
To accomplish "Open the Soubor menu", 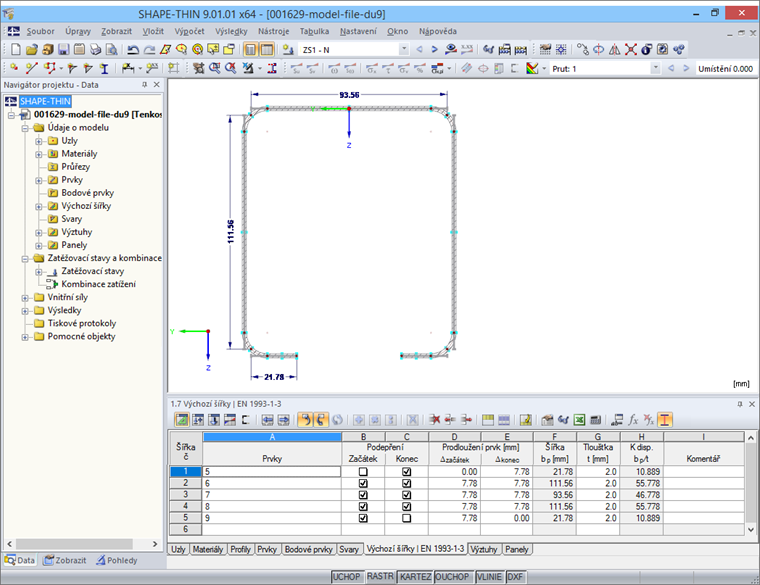I will (x=40, y=31).
